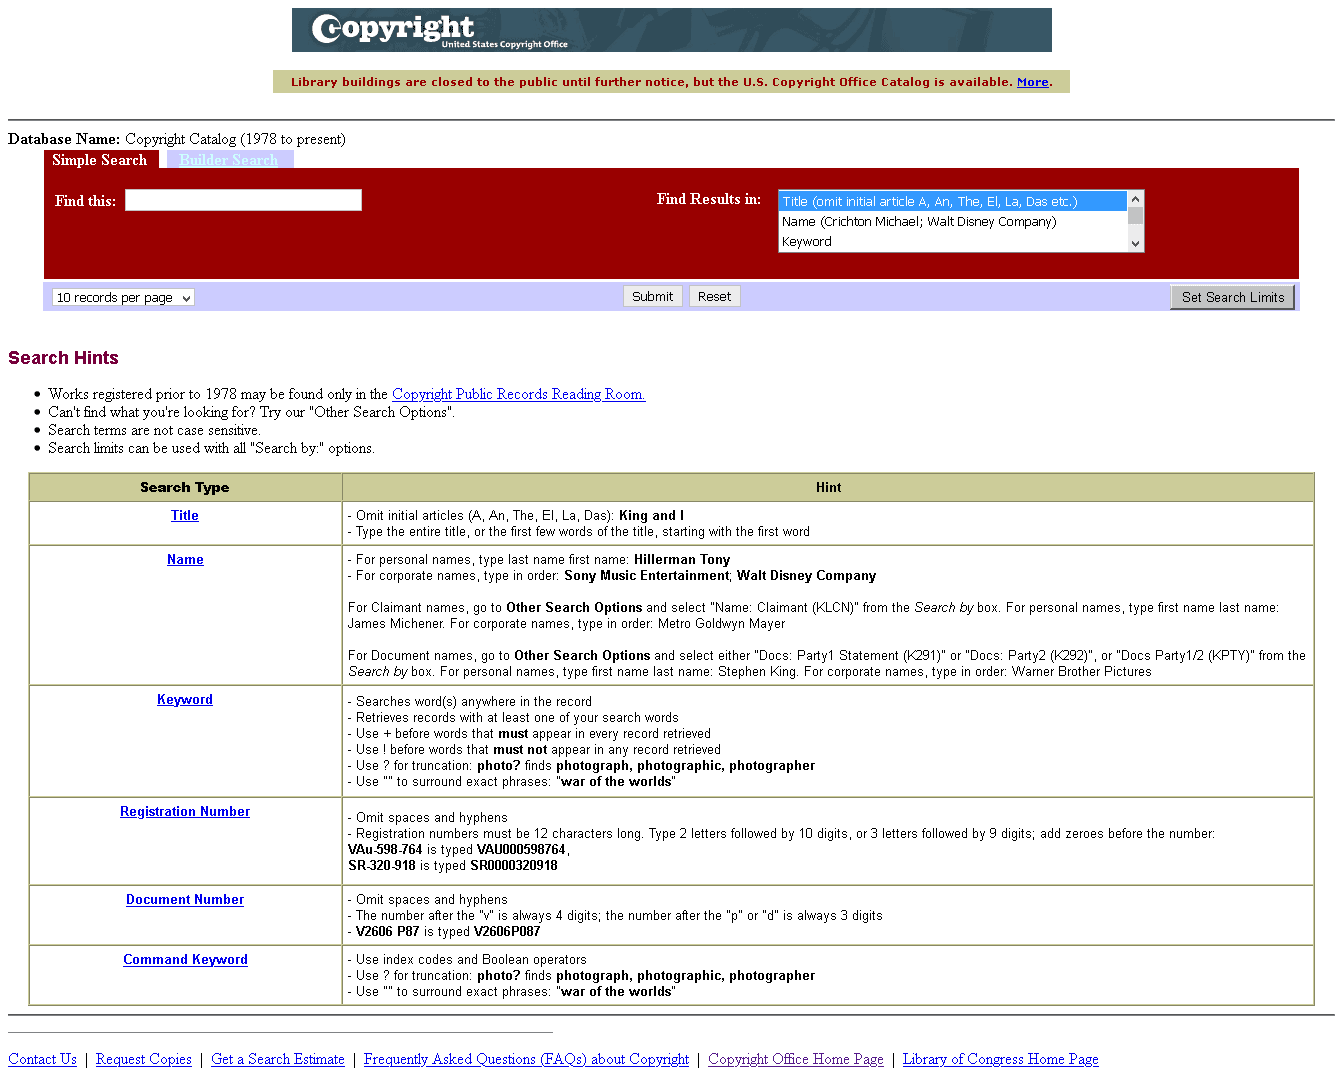
Task: Select Title option in Find Results list
Action: 951,202
